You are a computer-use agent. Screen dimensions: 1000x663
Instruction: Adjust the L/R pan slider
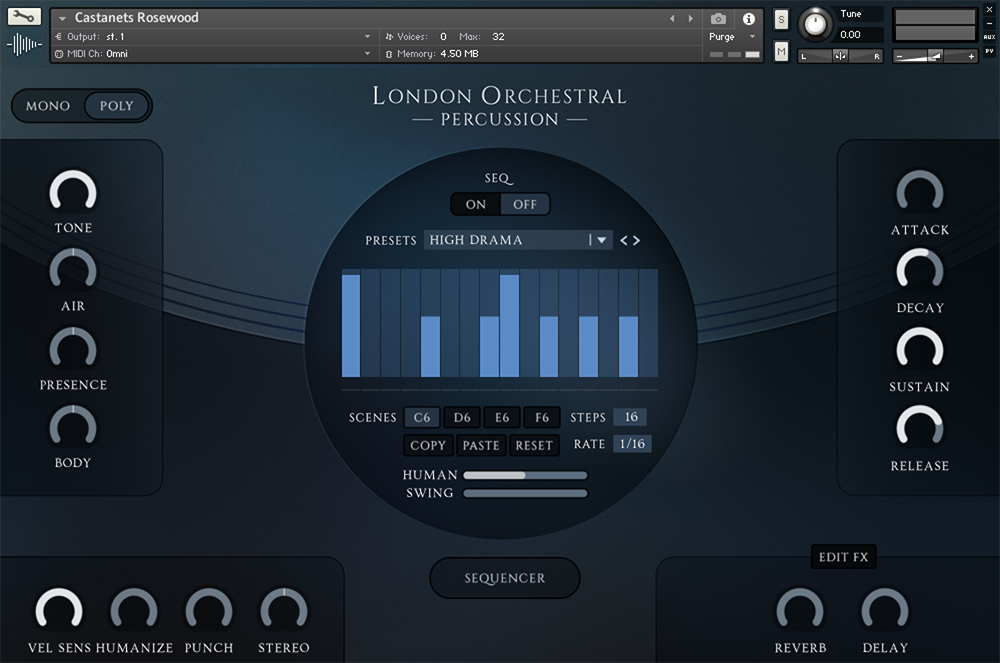point(841,57)
